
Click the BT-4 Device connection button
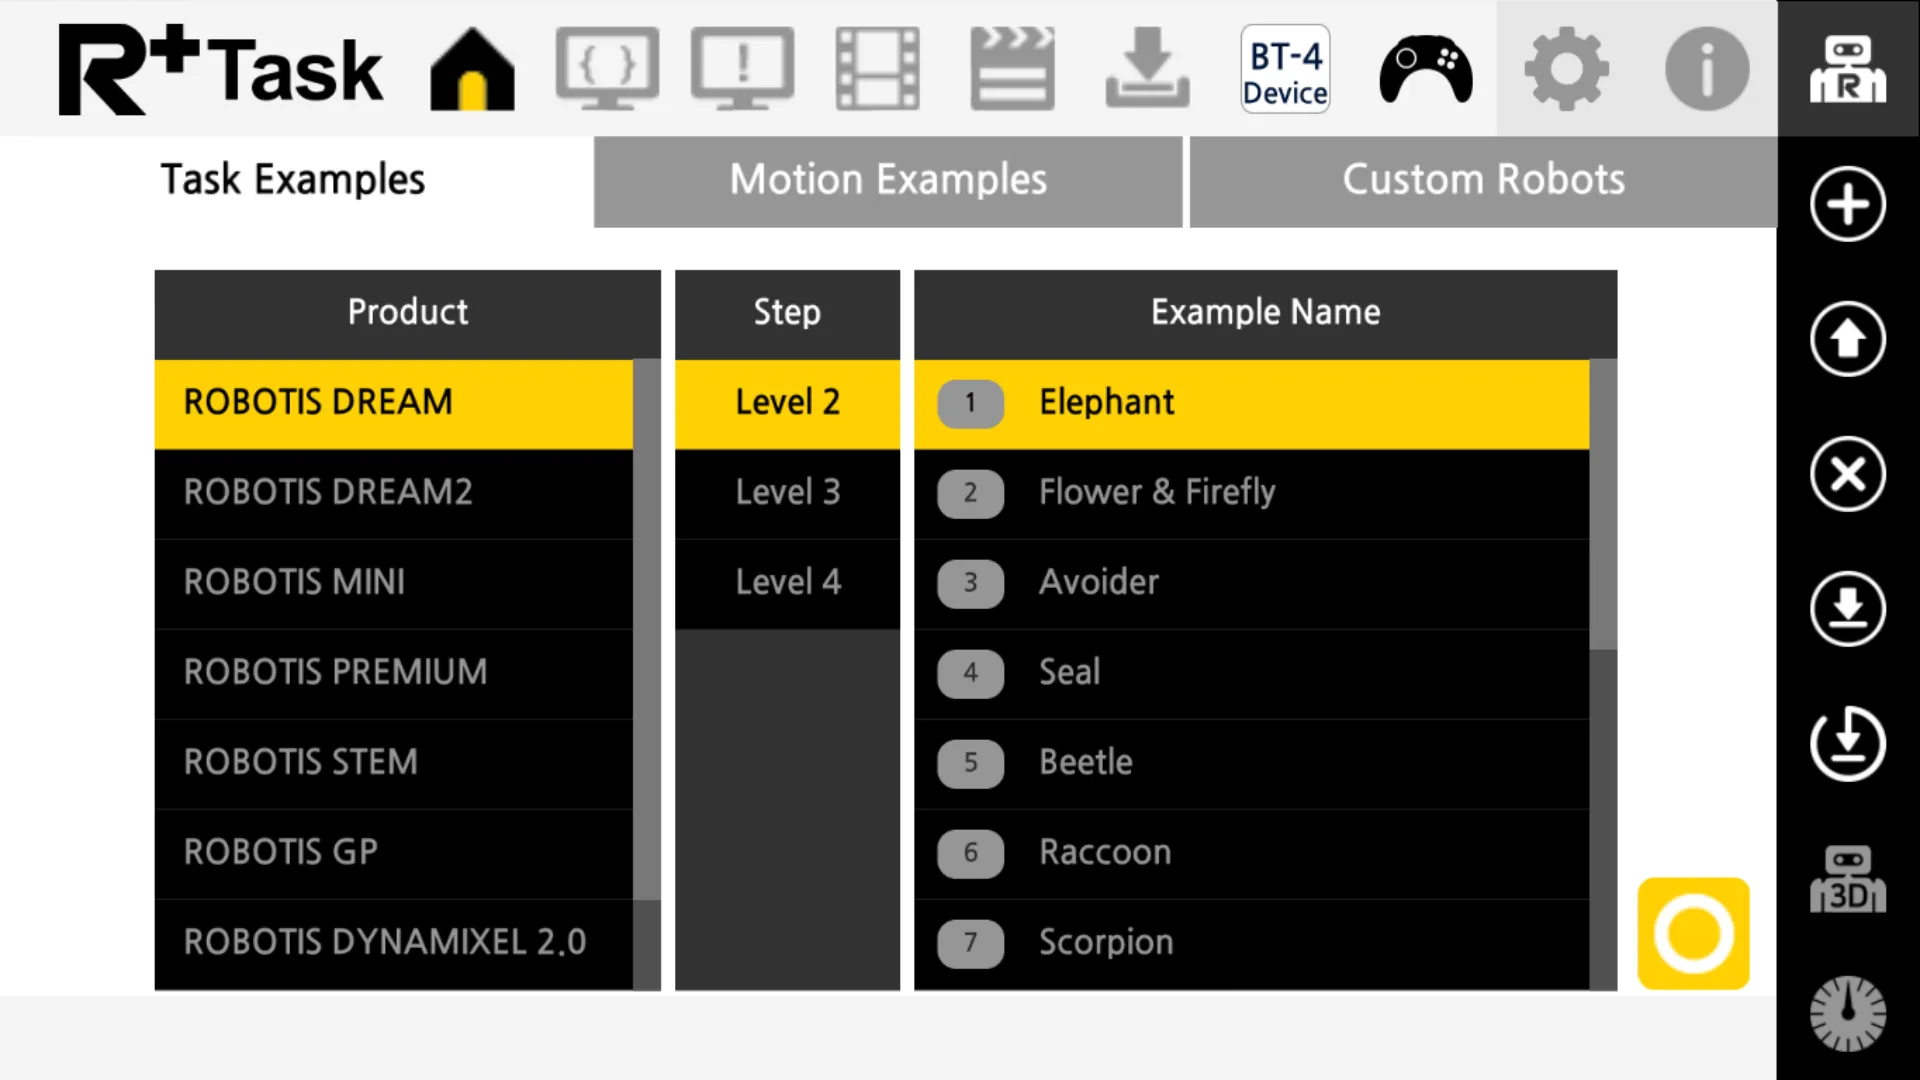(1286, 70)
